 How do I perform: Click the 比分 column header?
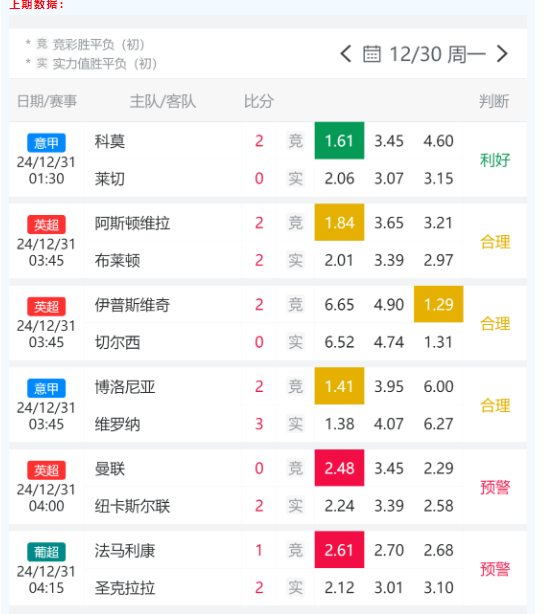click(x=259, y=101)
